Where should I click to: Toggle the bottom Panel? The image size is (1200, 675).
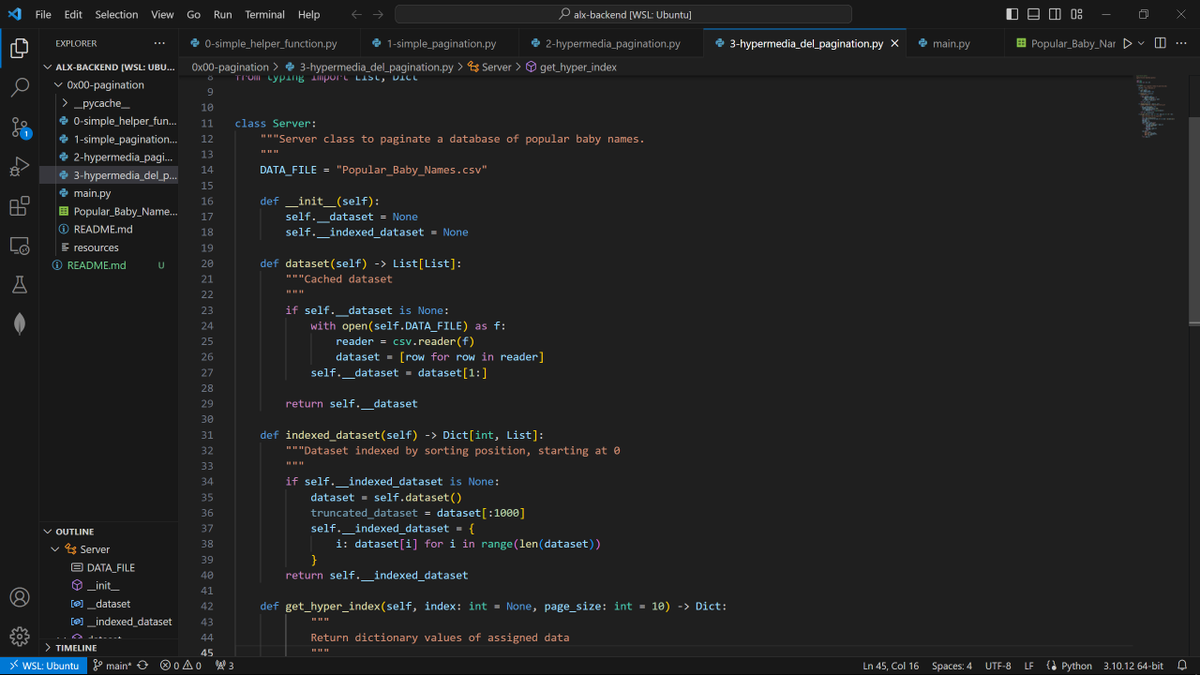1034,14
